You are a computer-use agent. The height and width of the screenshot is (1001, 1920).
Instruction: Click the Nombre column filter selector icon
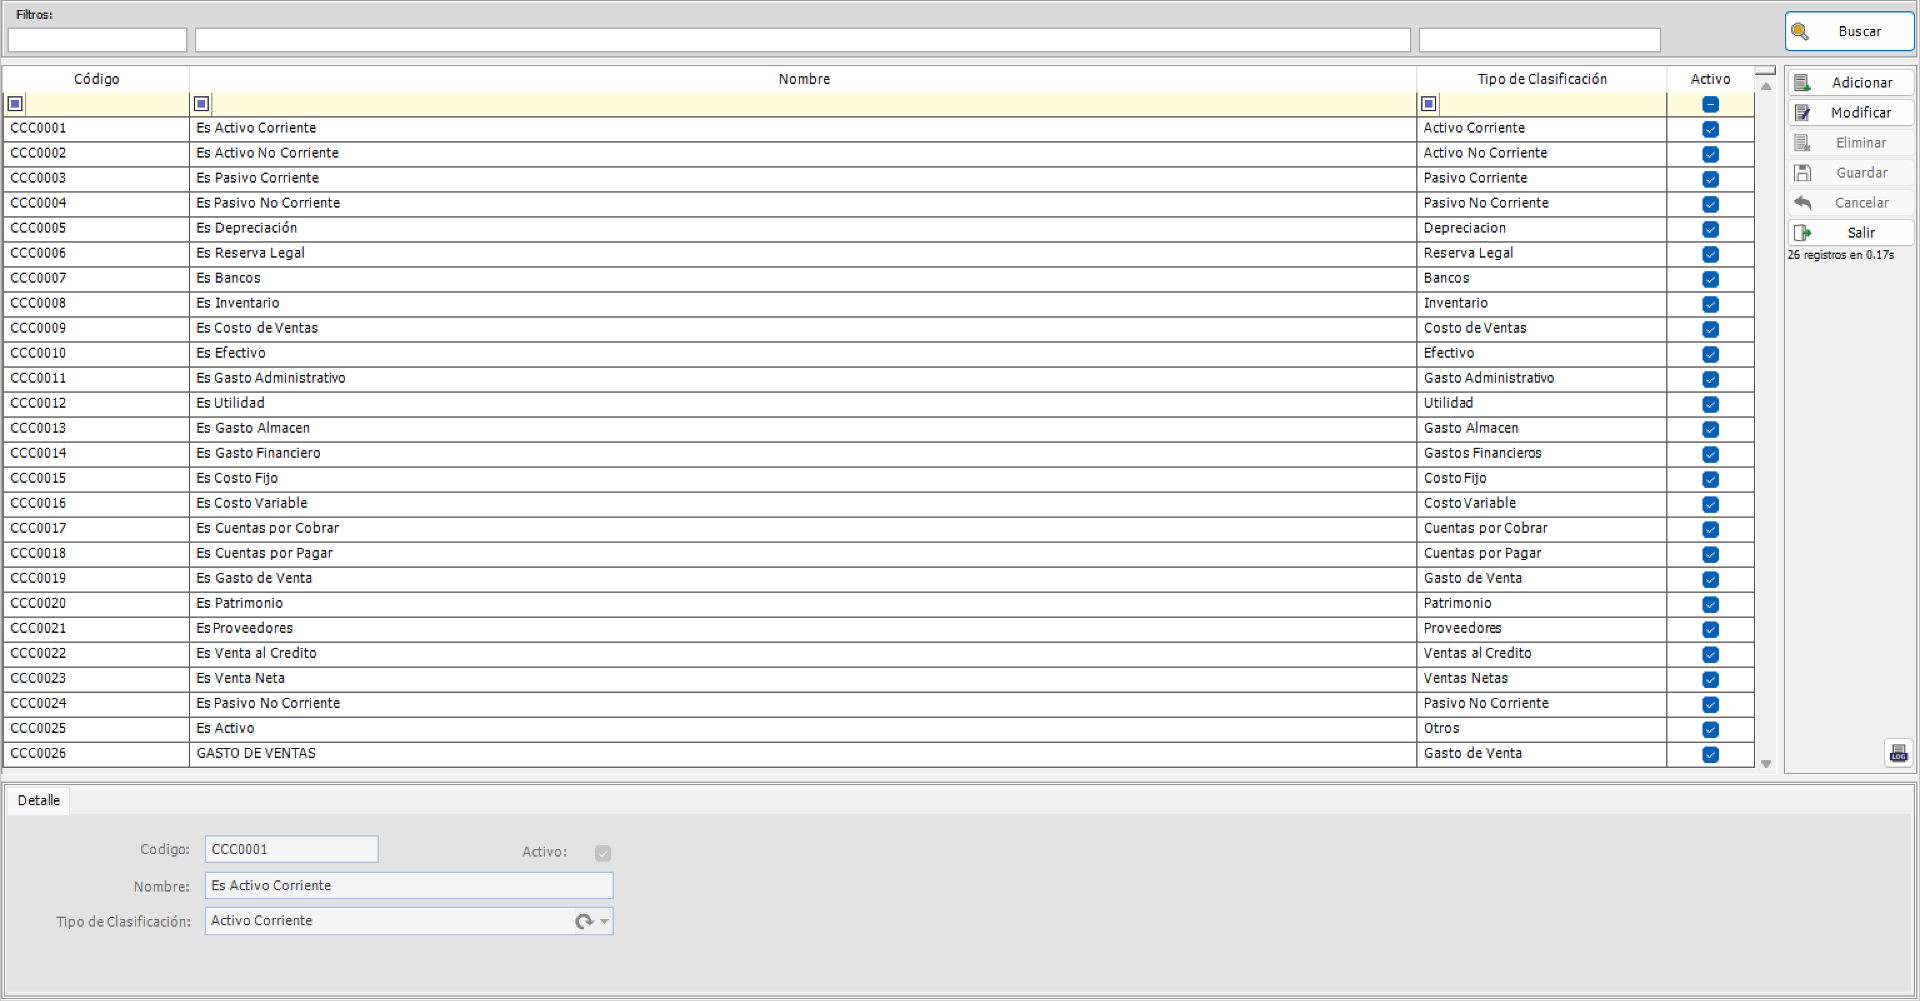[x=199, y=103]
